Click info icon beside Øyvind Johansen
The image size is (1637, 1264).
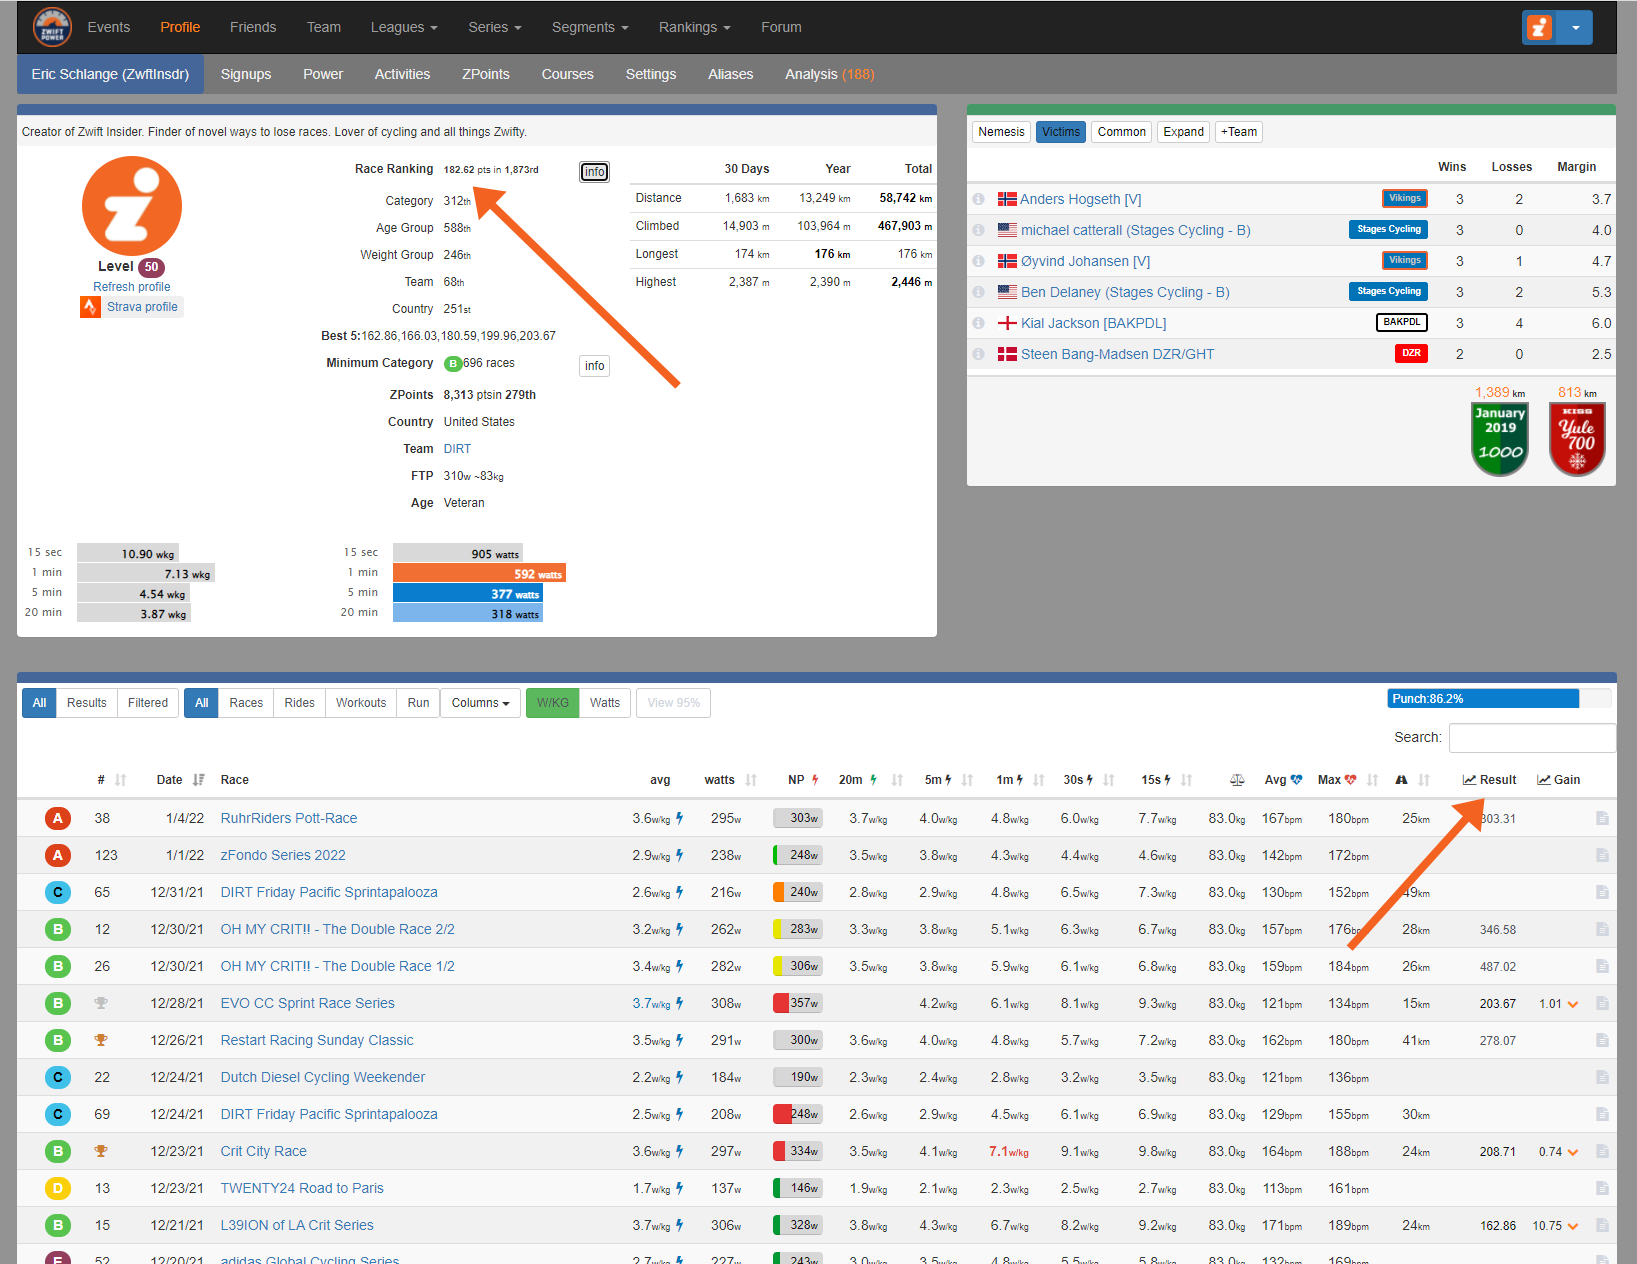(979, 261)
